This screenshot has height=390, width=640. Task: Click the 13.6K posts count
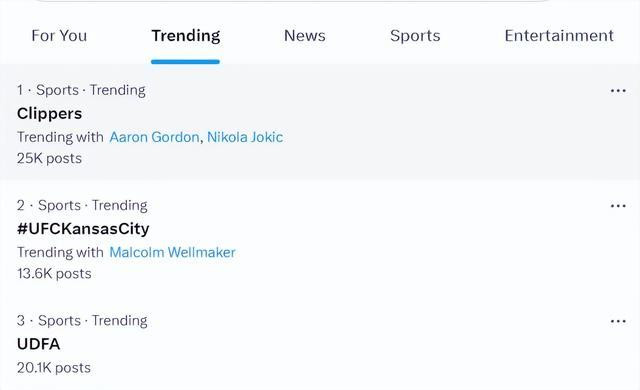click(54, 274)
